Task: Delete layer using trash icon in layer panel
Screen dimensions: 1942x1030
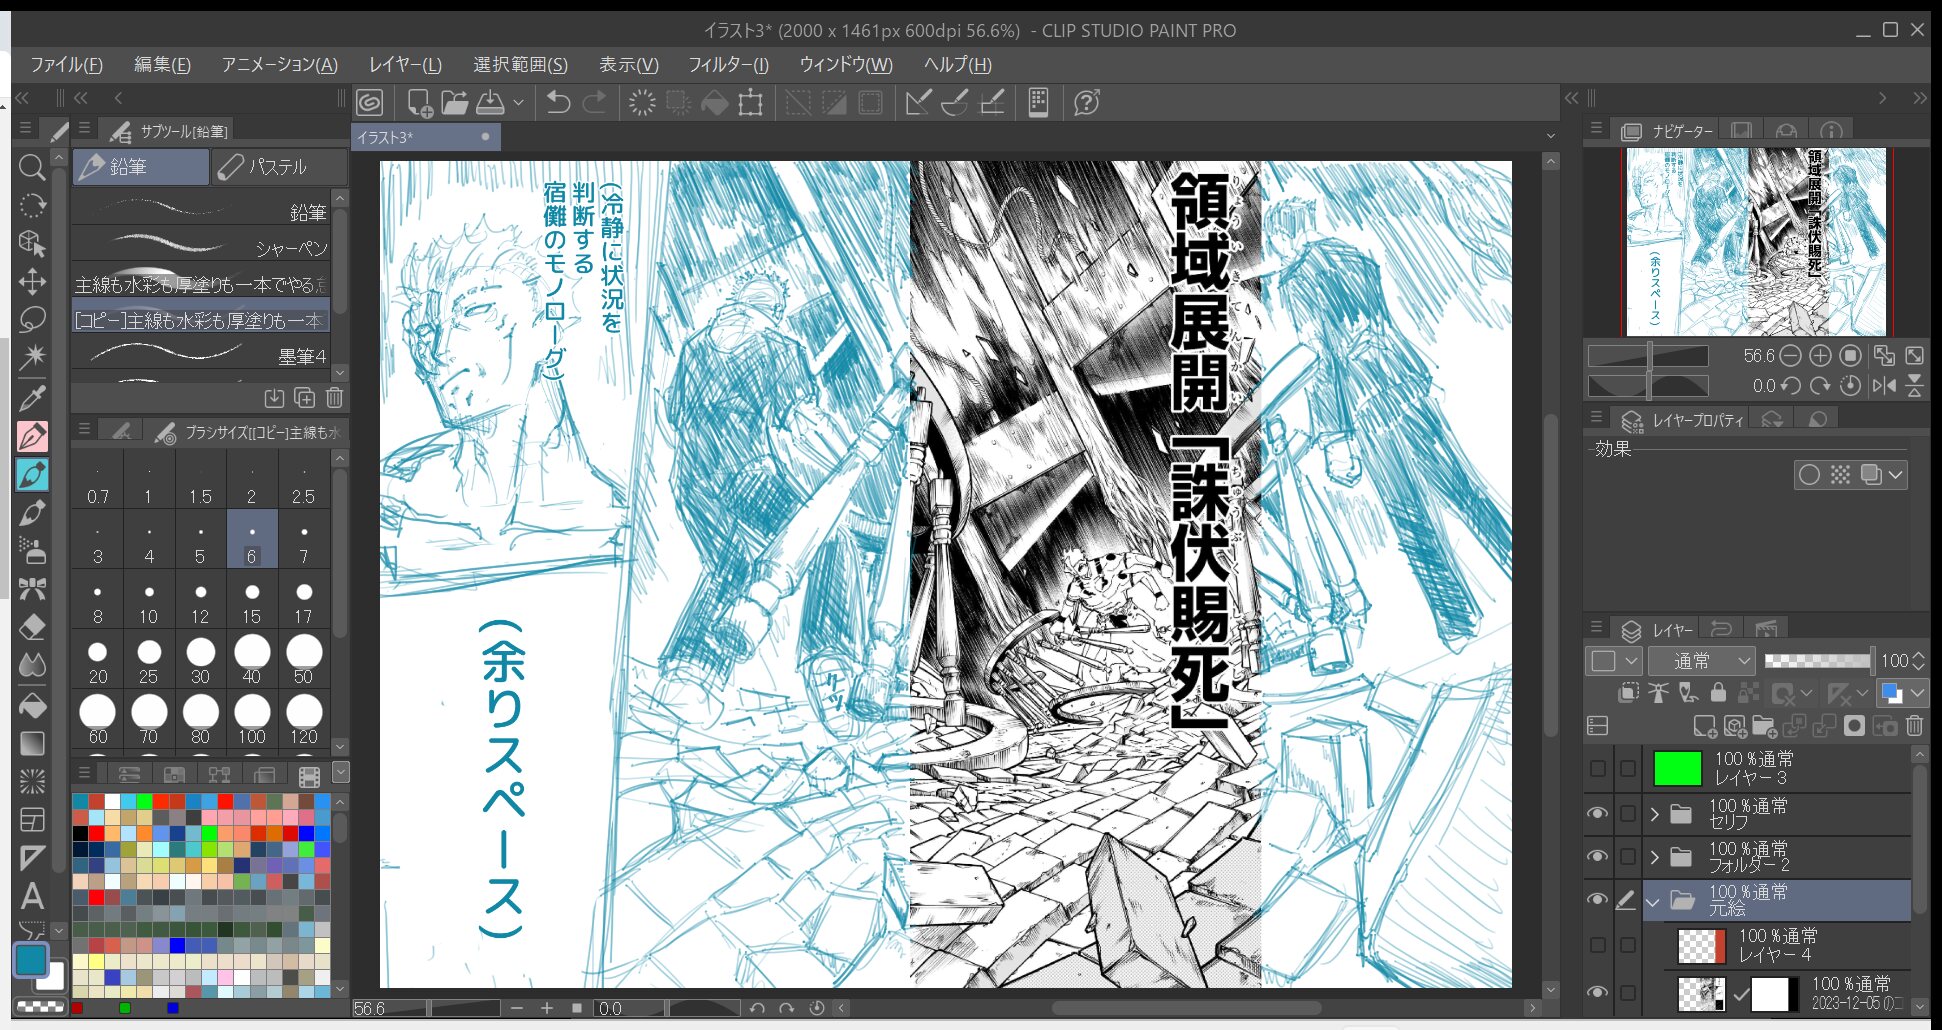Action: click(1914, 726)
